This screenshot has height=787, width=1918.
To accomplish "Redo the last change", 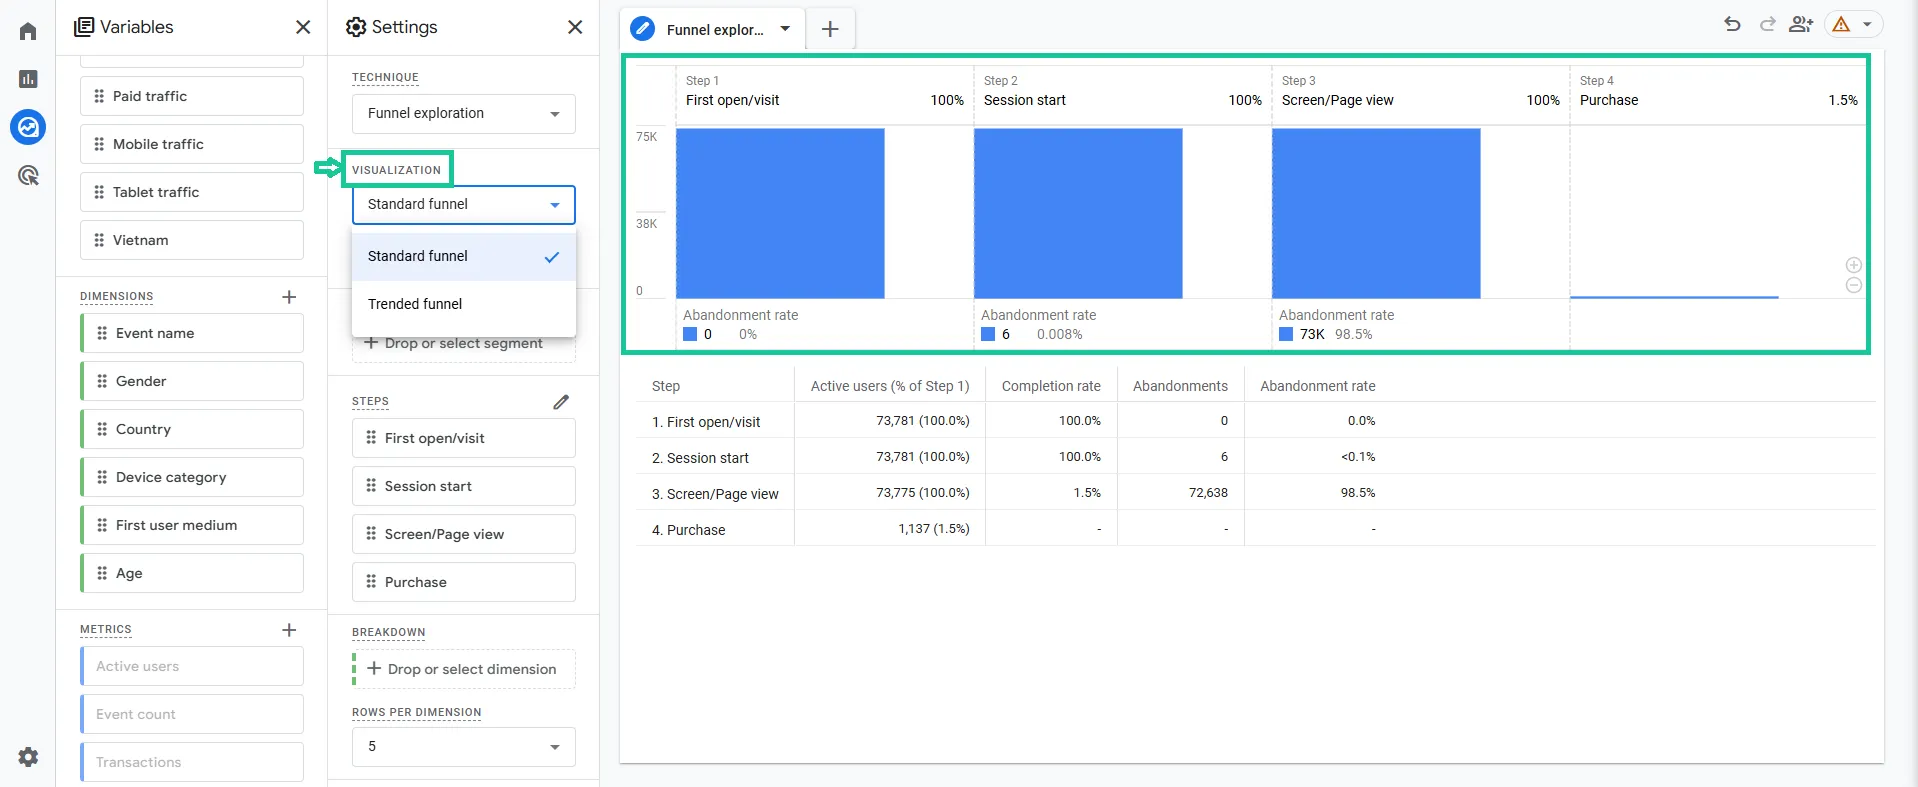I will point(1767,24).
